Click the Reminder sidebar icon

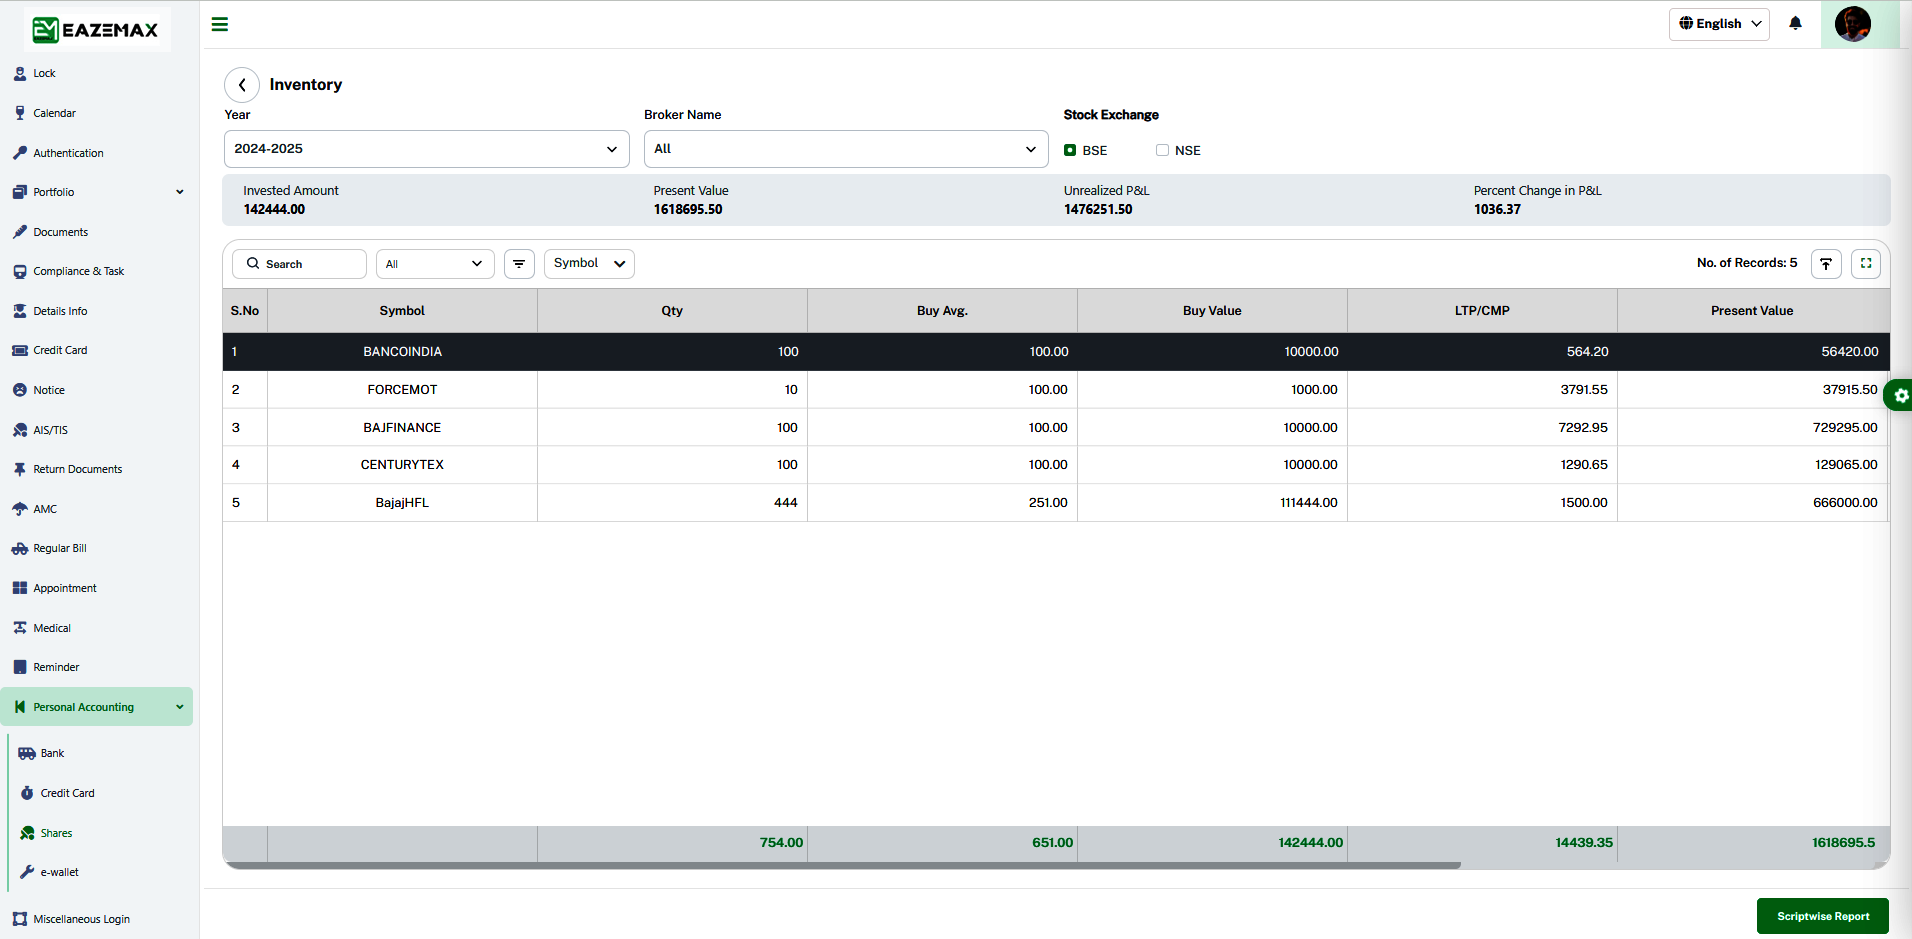(20, 667)
